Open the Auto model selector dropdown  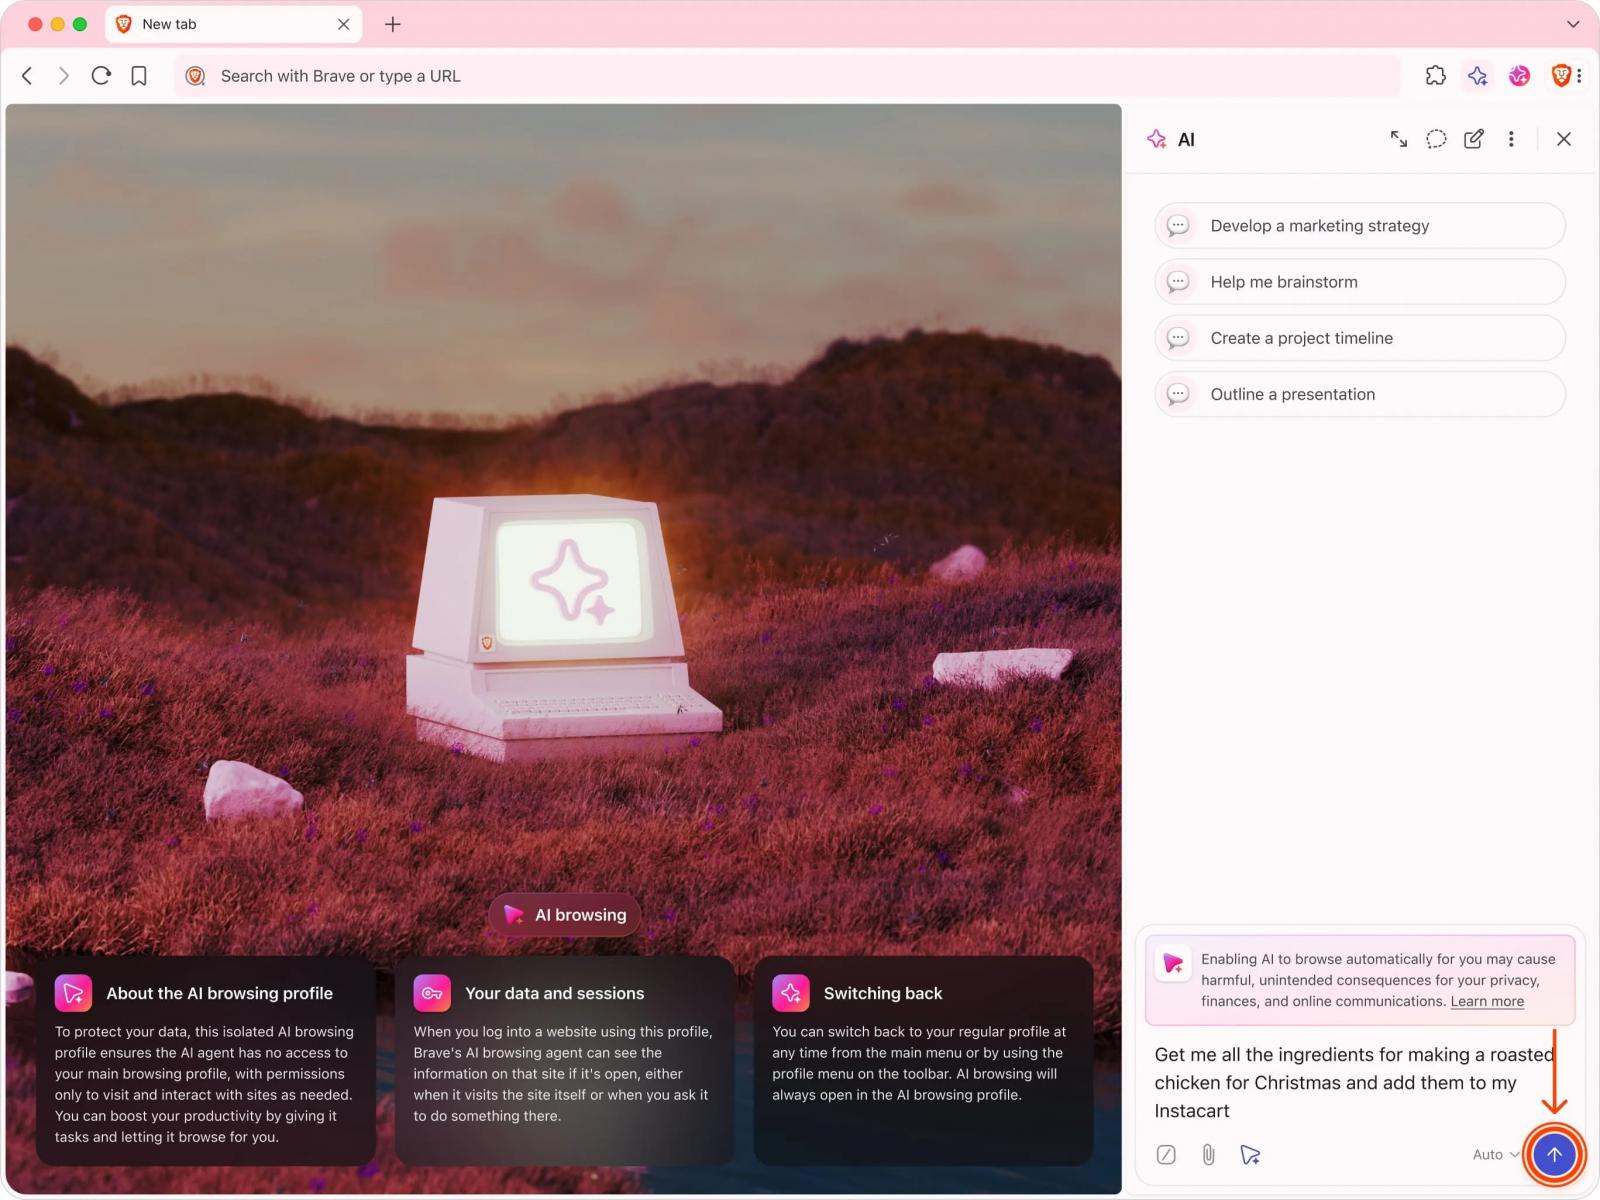[x=1493, y=1154]
